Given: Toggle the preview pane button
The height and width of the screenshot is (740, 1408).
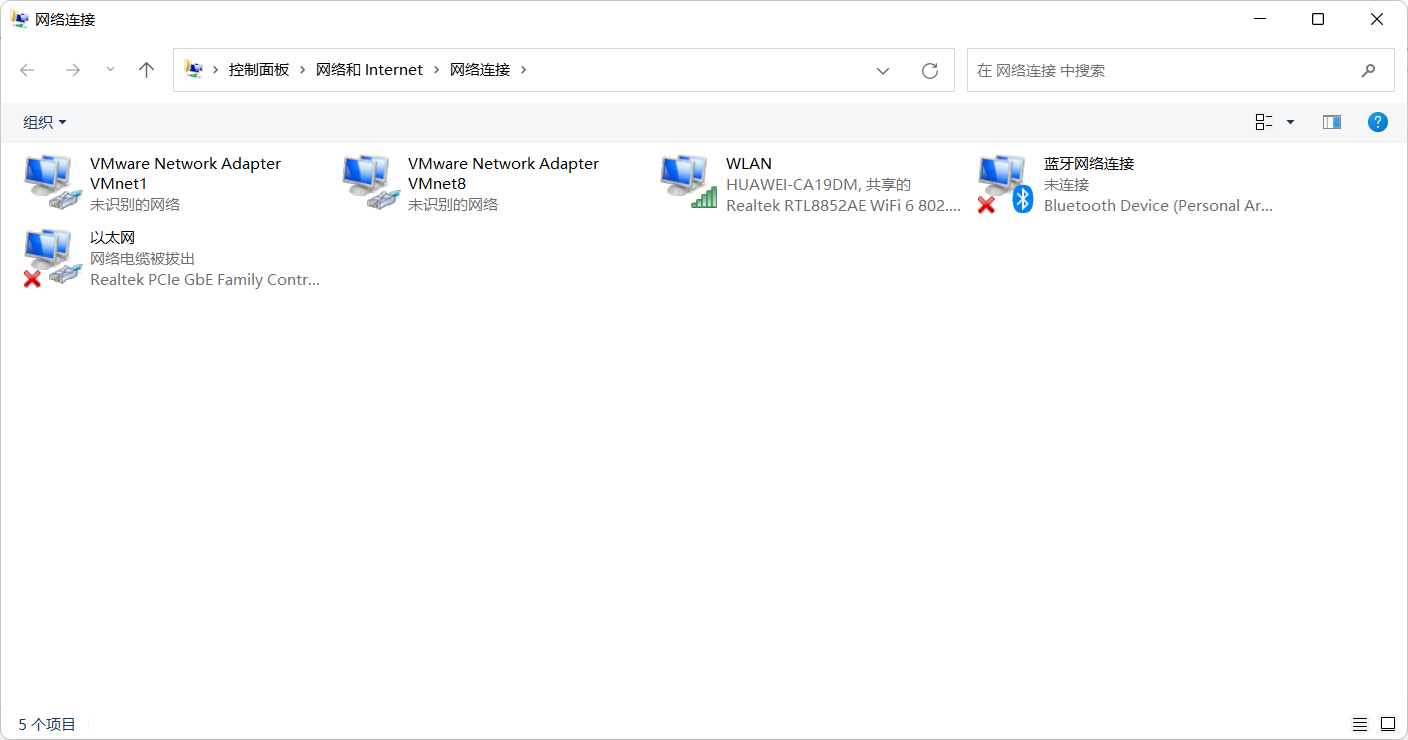Looking at the screenshot, I should tap(1331, 122).
